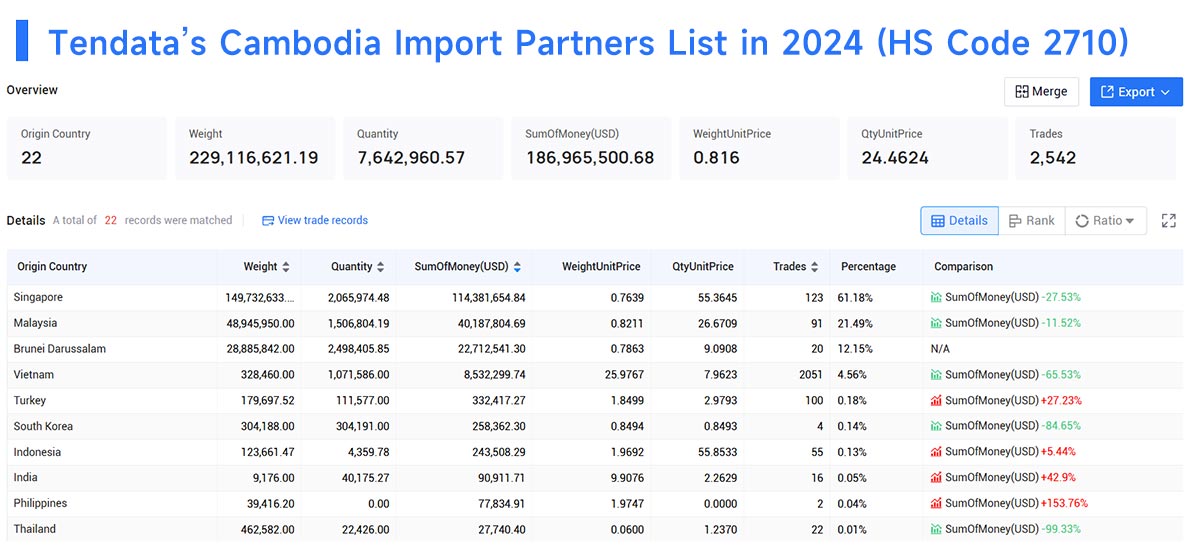1190x551 pixels.
Task: Switch to the Rank view tab
Action: click(1031, 221)
